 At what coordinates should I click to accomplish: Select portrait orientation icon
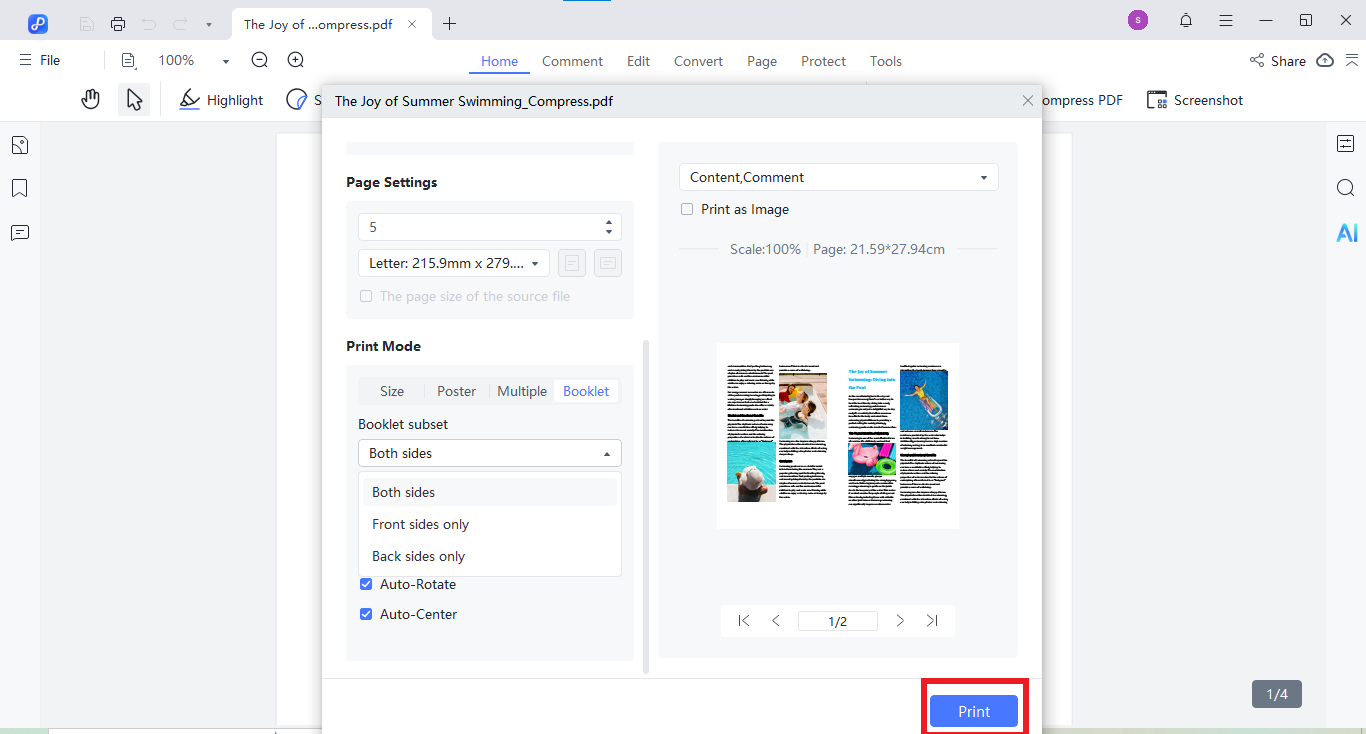click(572, 263)
